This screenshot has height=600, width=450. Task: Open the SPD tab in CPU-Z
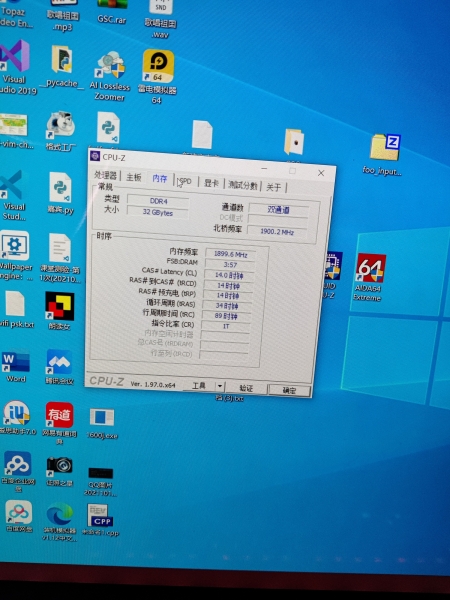coord(185,181)
